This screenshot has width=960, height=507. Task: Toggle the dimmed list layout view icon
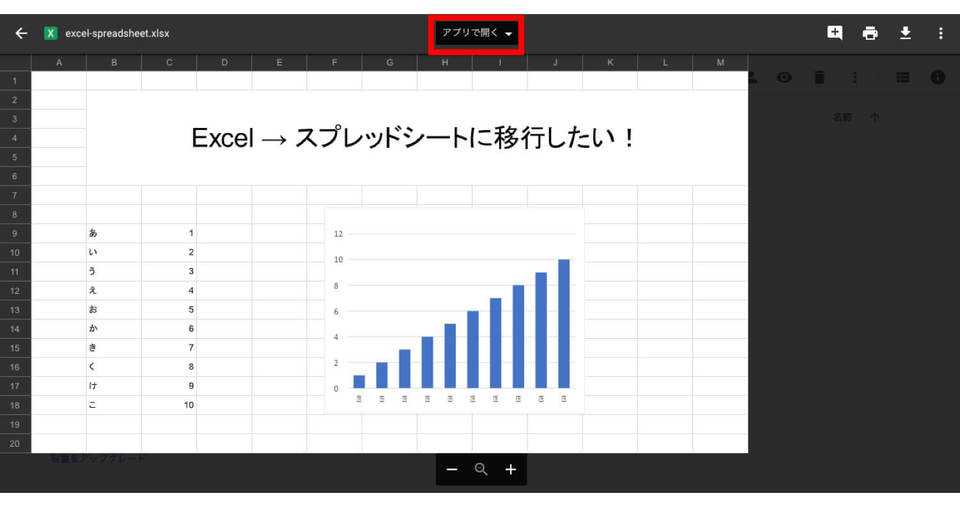[x=902, y=77]
